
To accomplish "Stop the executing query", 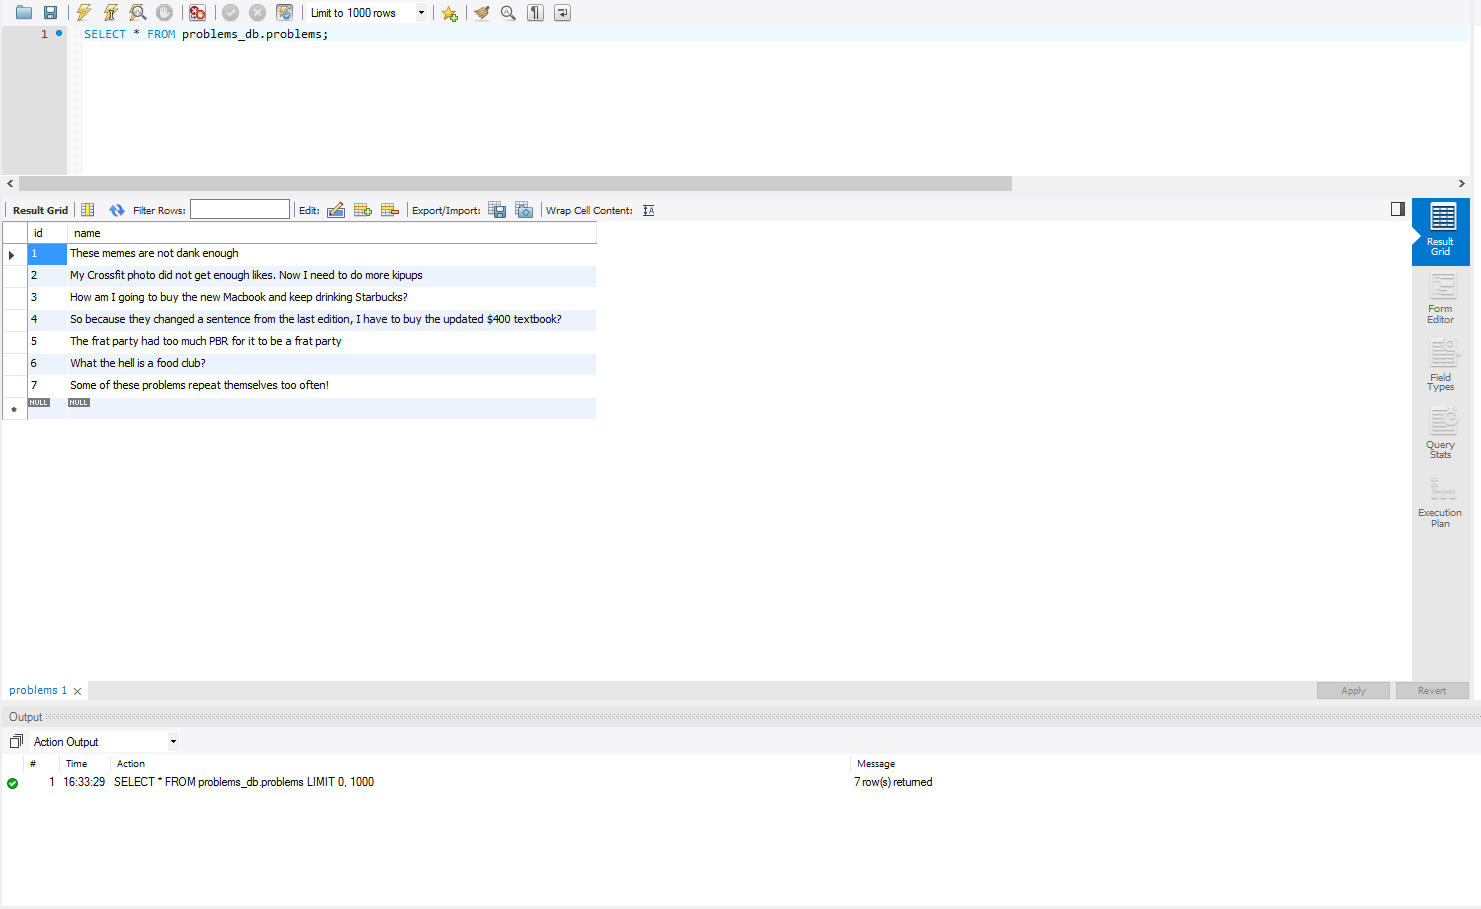I will pyautogui.click(x=165, y=13).
